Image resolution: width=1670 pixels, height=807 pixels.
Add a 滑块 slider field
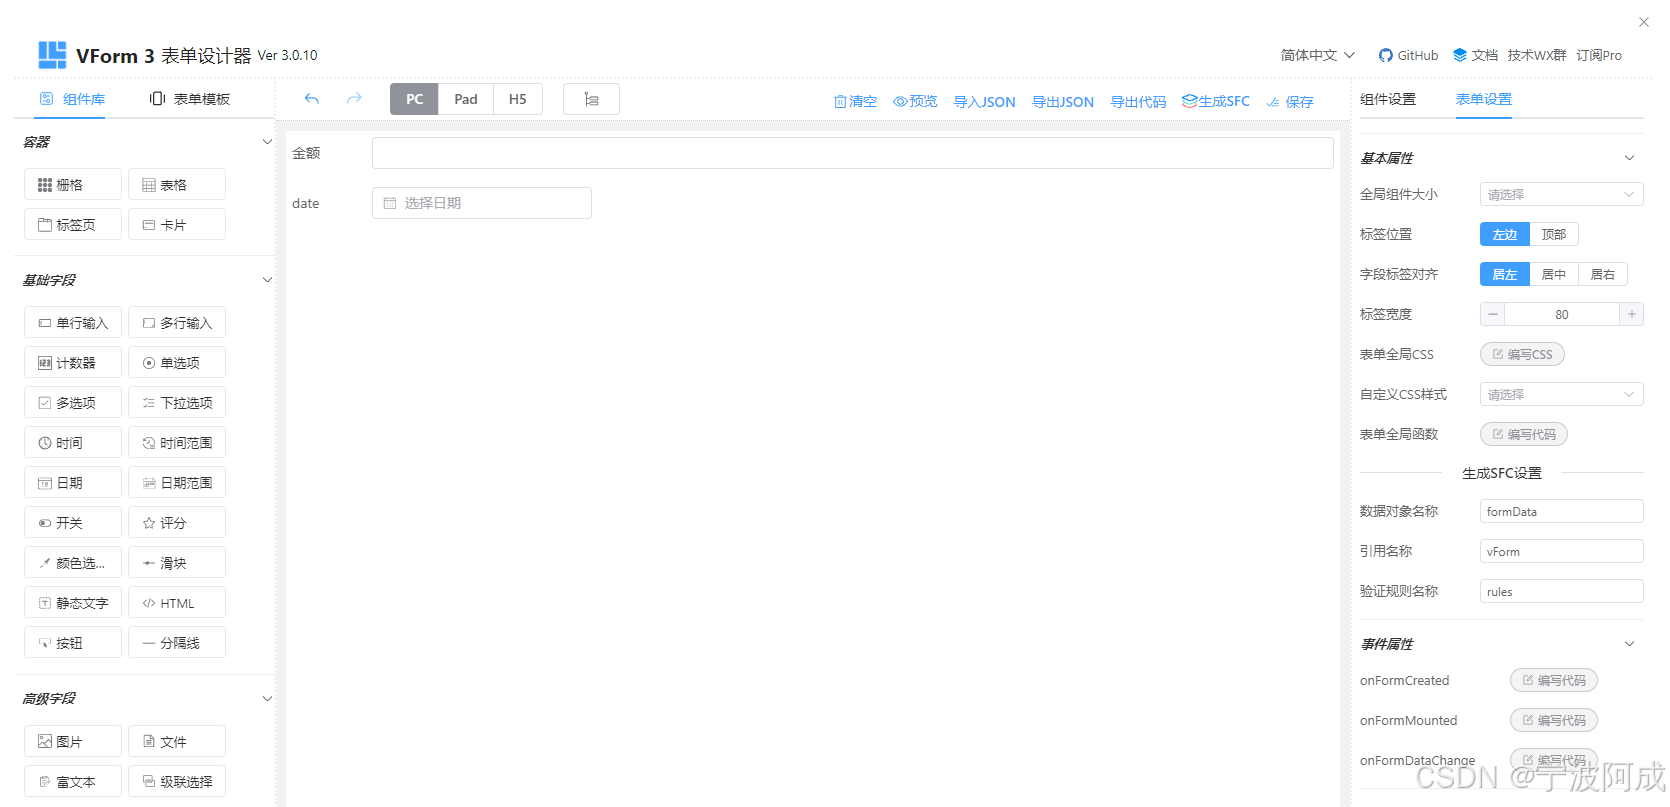(x=177, y=562)
